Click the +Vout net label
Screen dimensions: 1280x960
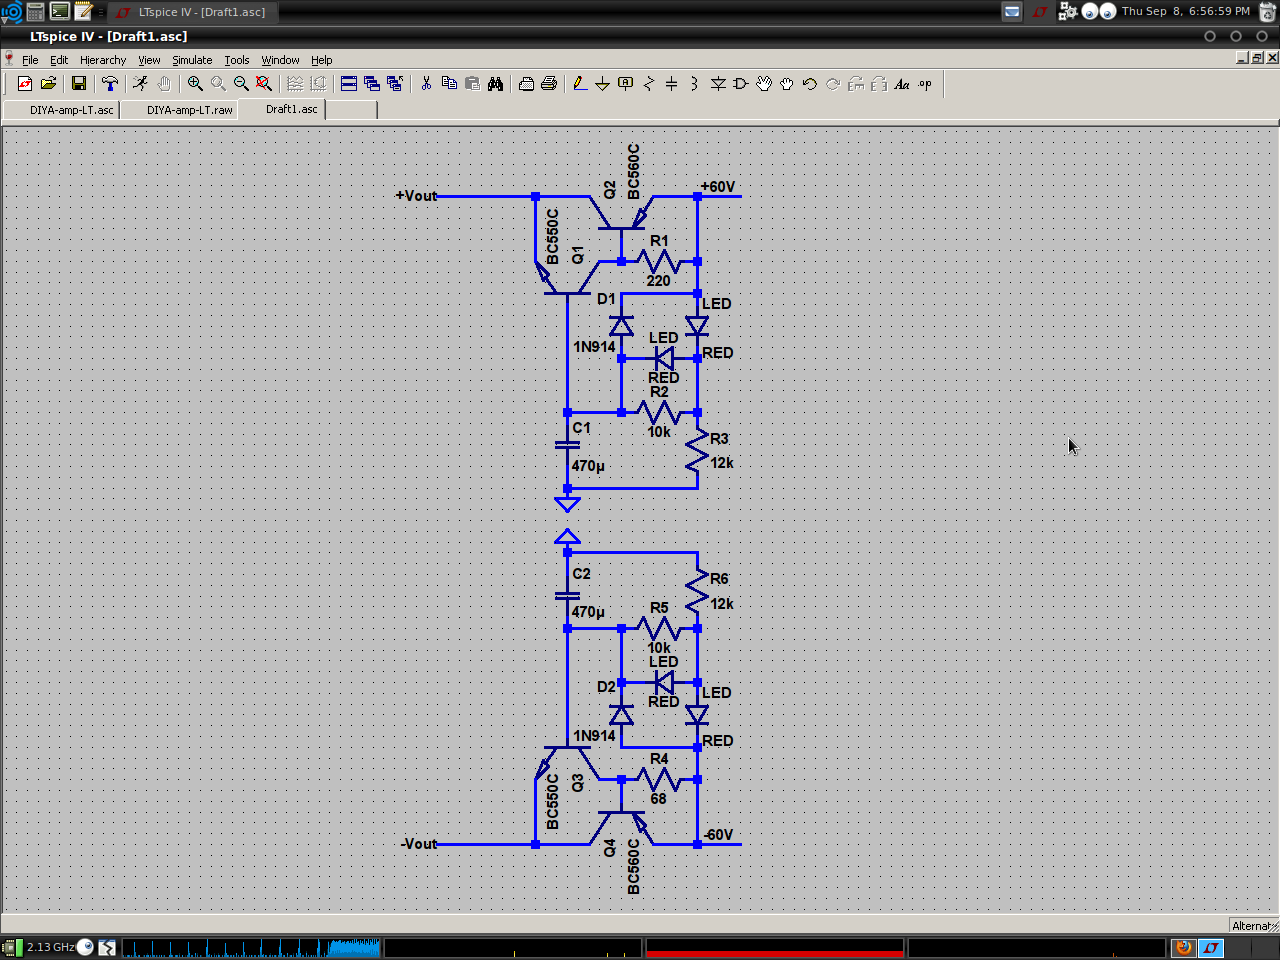point(416,196)
